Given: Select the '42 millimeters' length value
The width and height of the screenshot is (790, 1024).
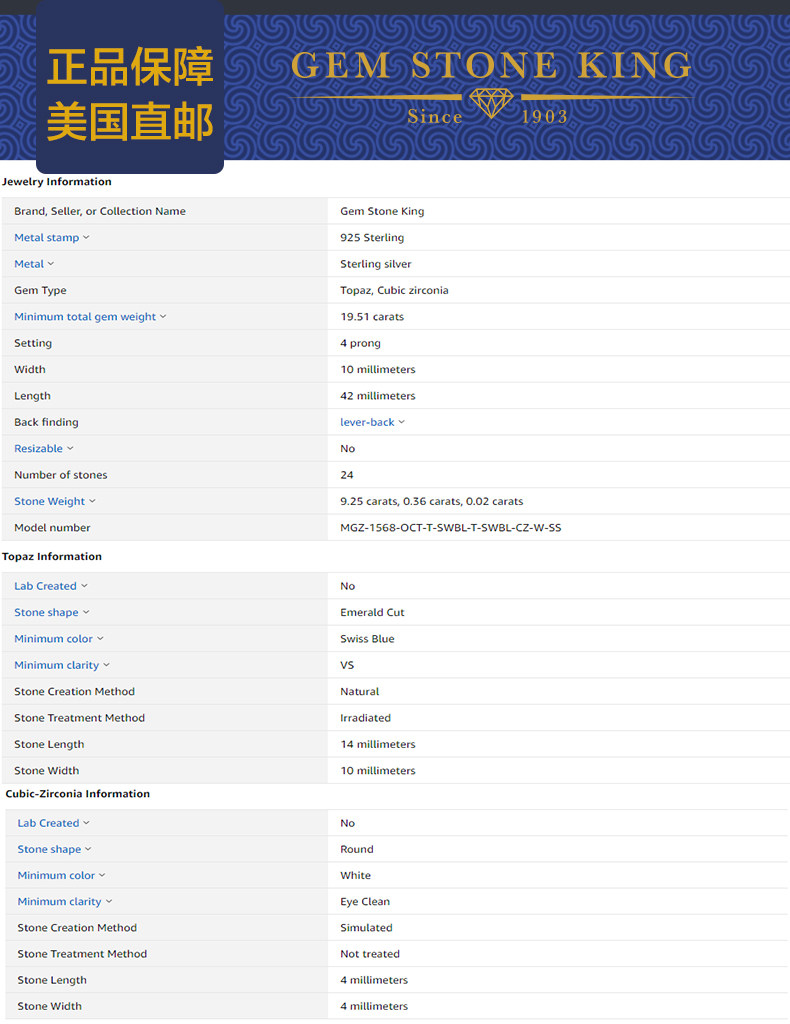Looking at the screenshot, I should coord(377,396).
